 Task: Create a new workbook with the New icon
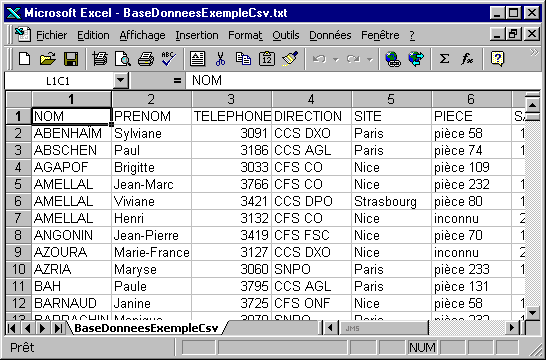tap(24, 58)
